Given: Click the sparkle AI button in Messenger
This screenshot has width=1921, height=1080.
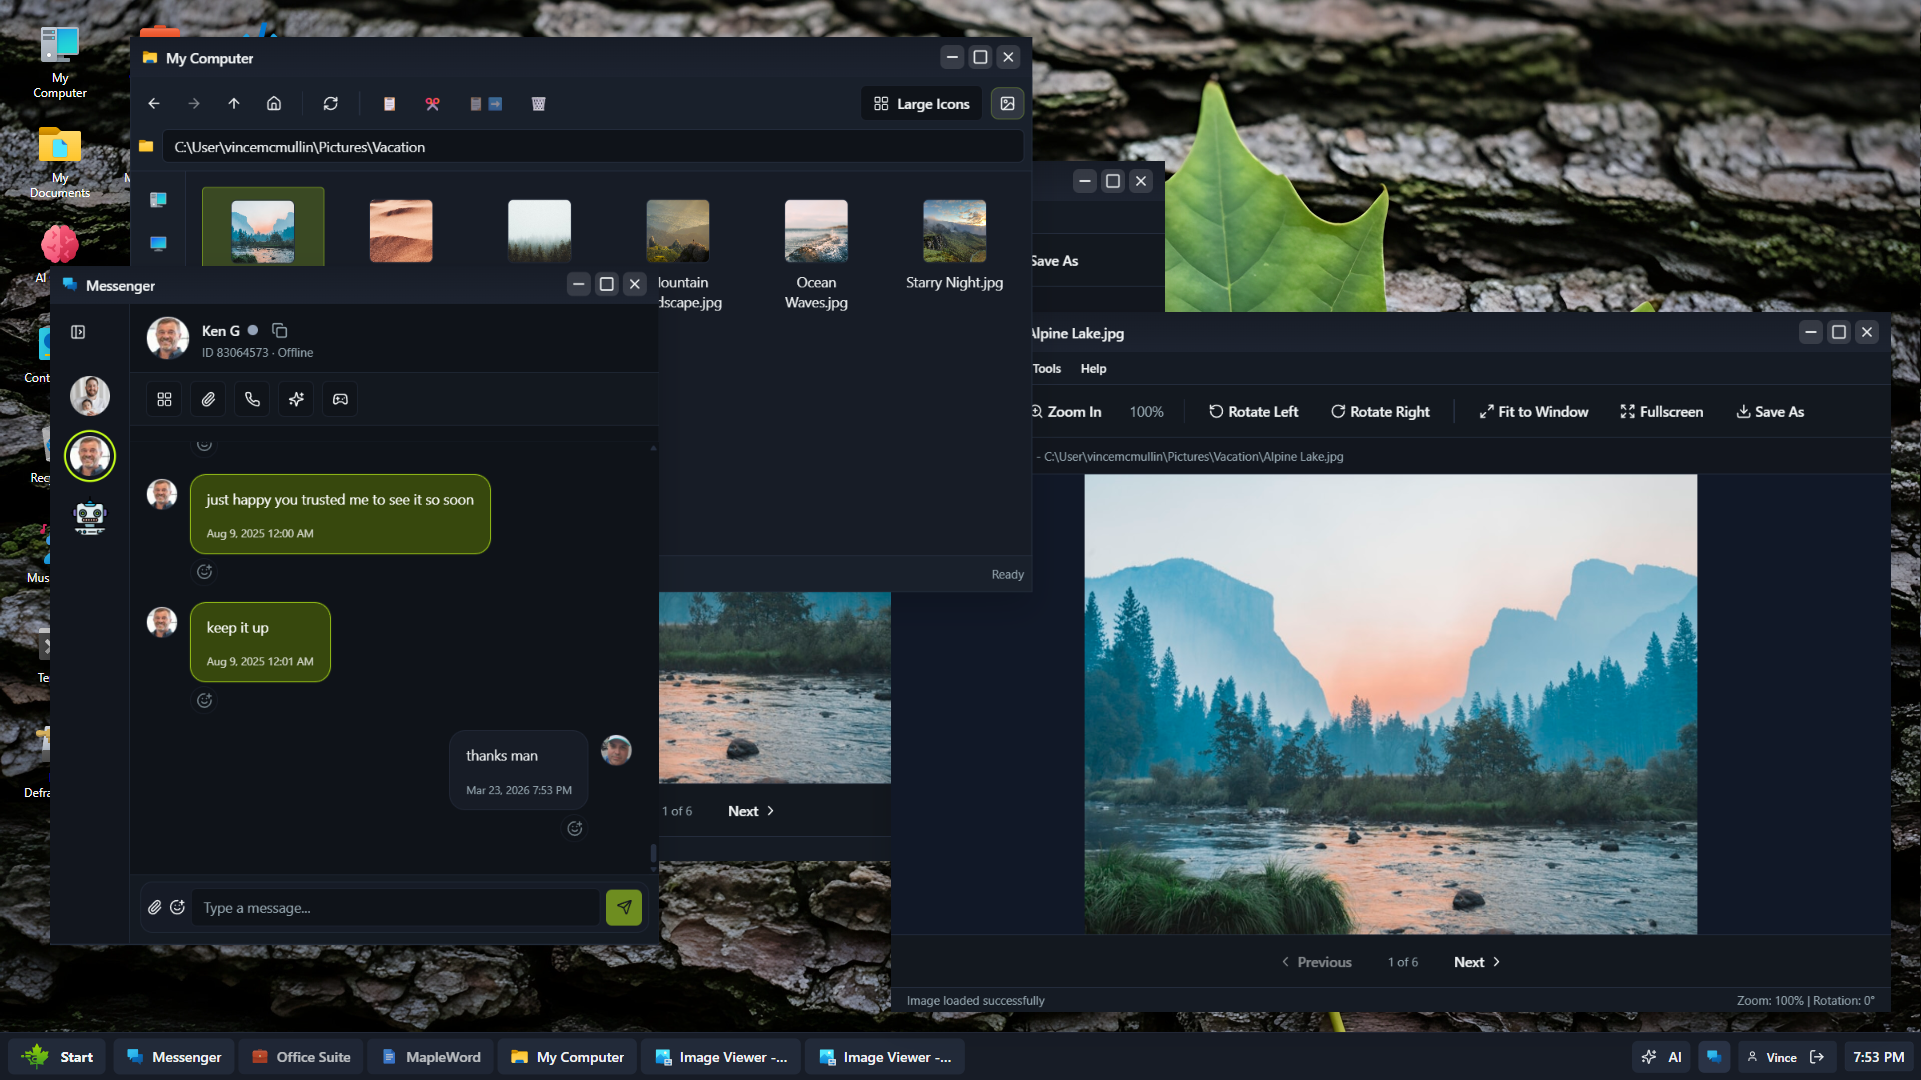Looking at the screenshot, I should pyautogui.click(x=297, y=399).
